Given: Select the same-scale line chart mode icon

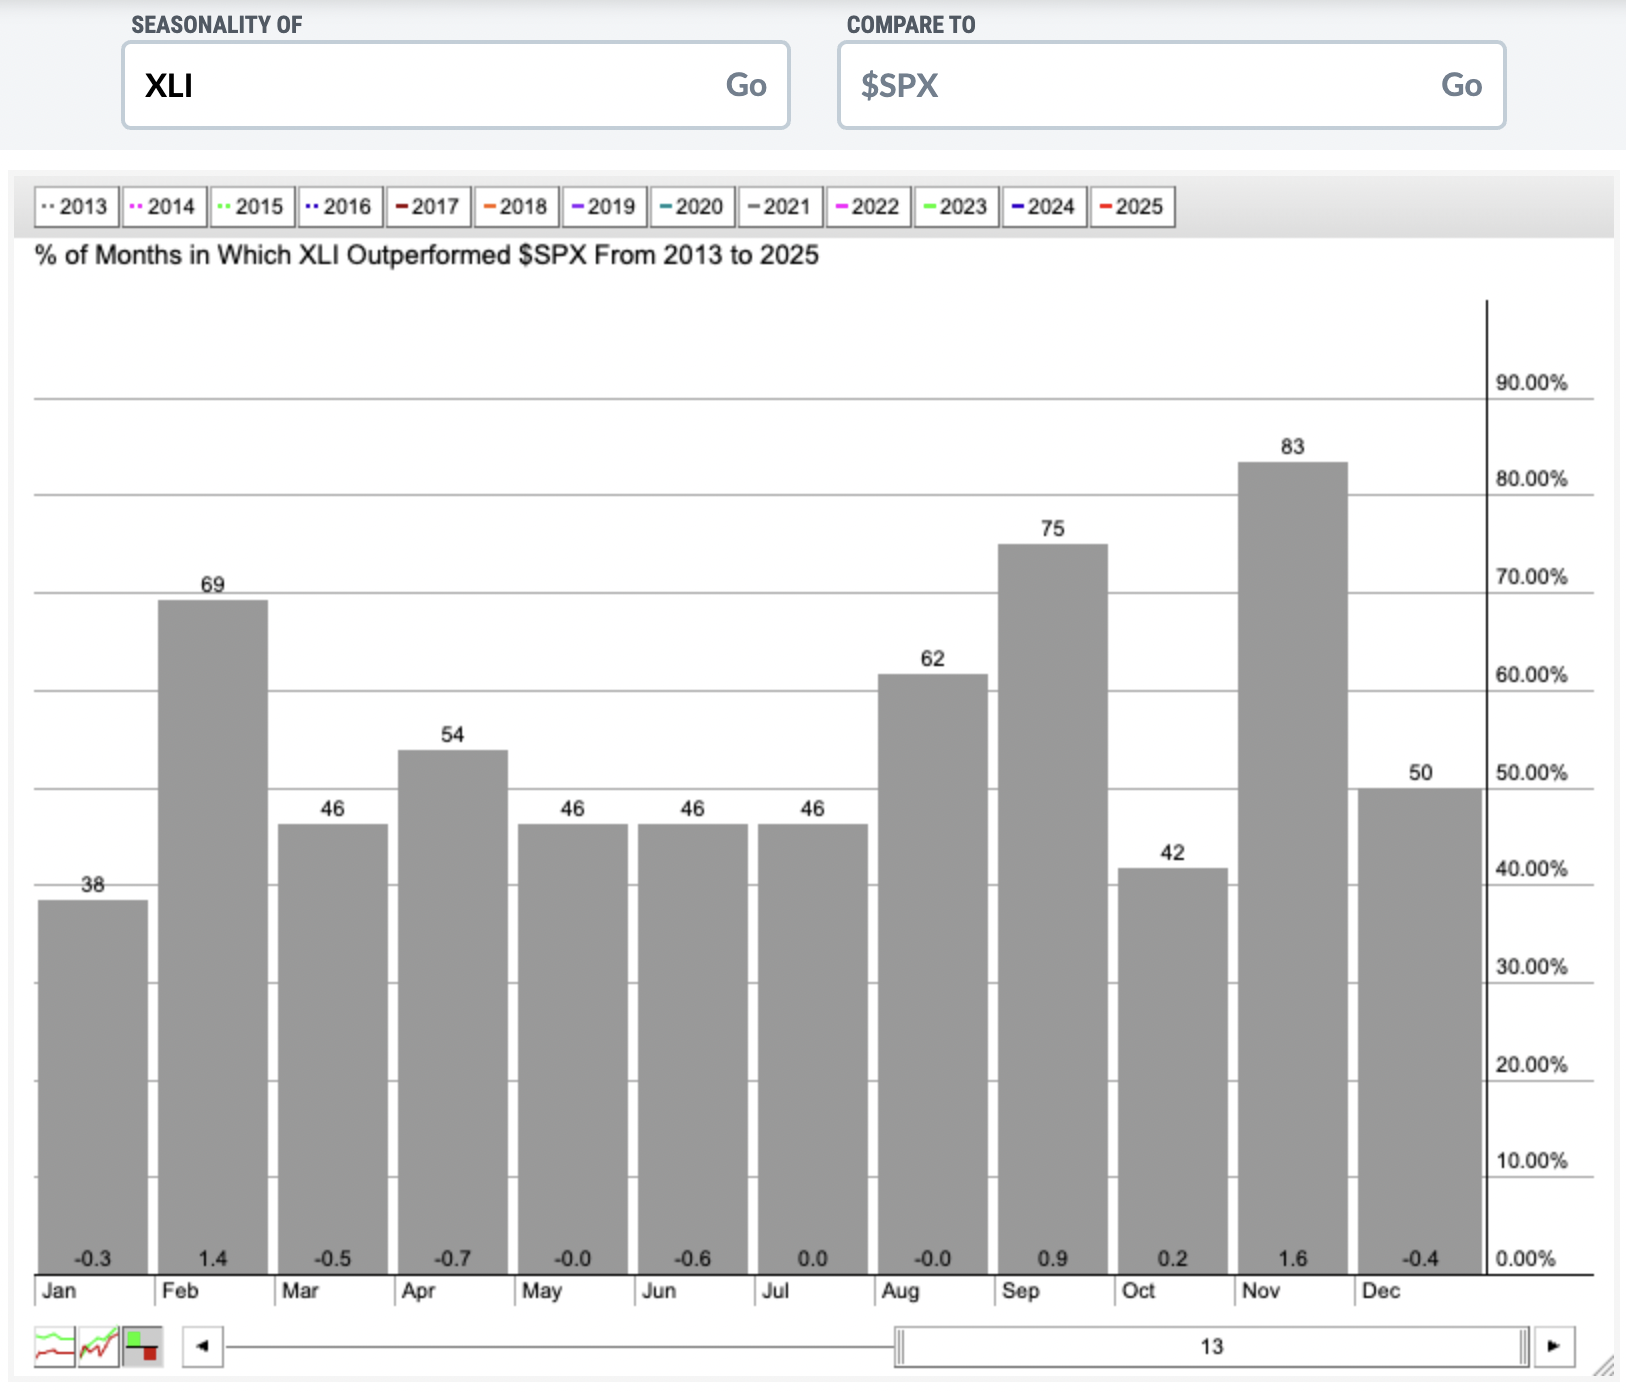Looking at the screenshot, I should 99,1346.
